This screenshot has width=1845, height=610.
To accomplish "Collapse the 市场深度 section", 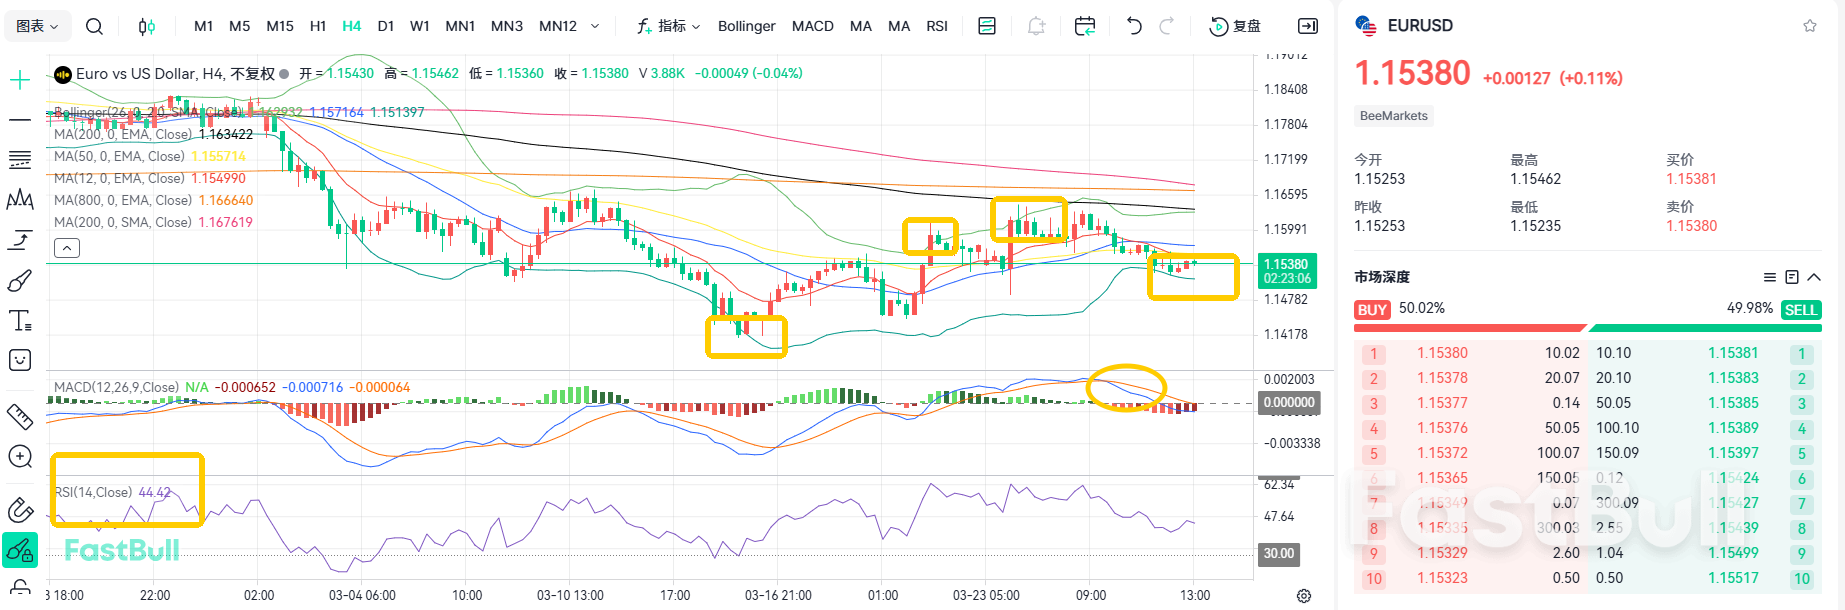I will coord(1814,277).
